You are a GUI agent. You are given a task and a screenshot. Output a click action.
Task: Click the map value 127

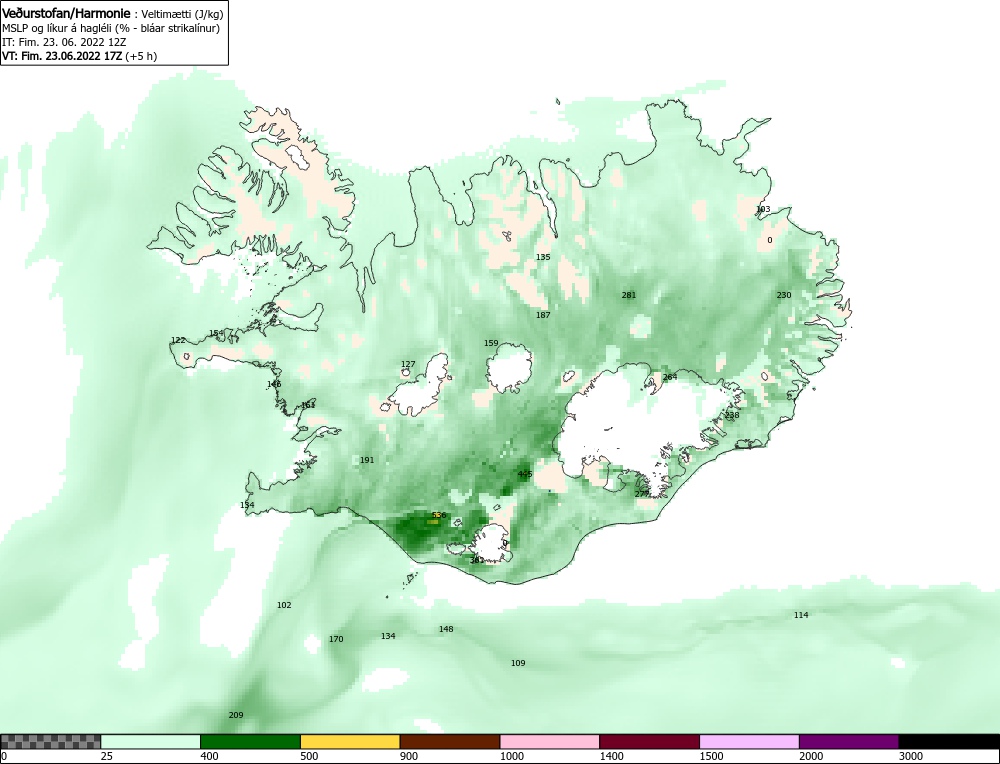point(408,364)
